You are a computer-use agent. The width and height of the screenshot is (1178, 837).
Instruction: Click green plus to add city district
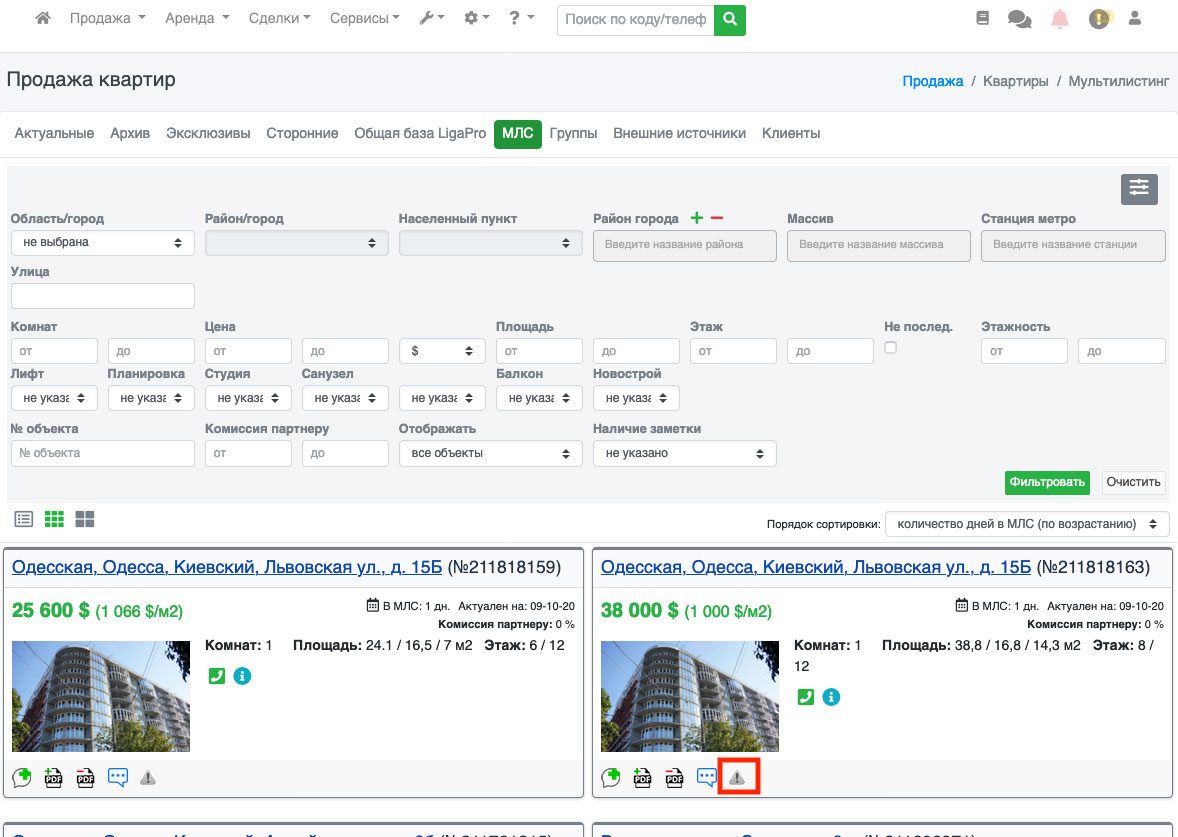697,219
